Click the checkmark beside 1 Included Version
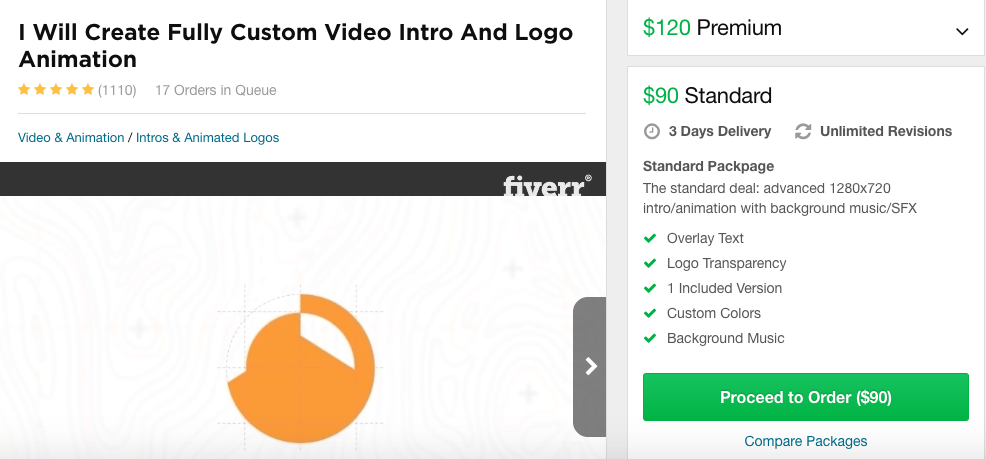This screenshot has height=459, width=986. point(651,288)
